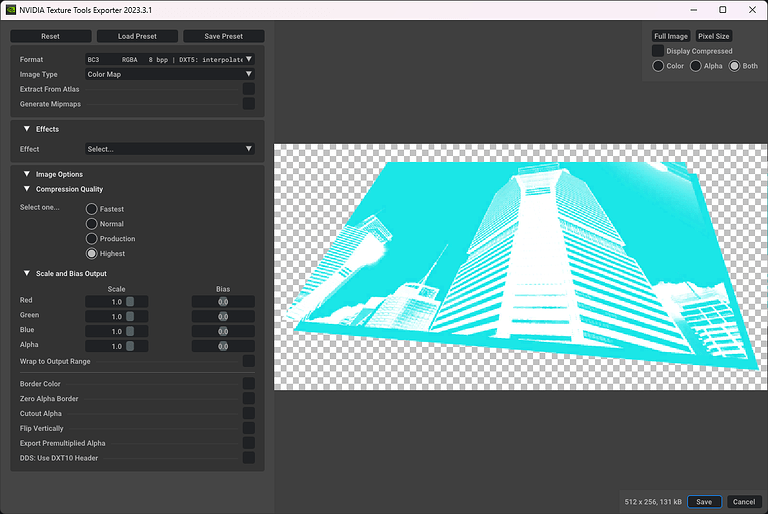The width and height of the screenshot is (768, 514).
Task: Open the Effect select dropdown
Action: pyautogui.click(x=169, y=149)
